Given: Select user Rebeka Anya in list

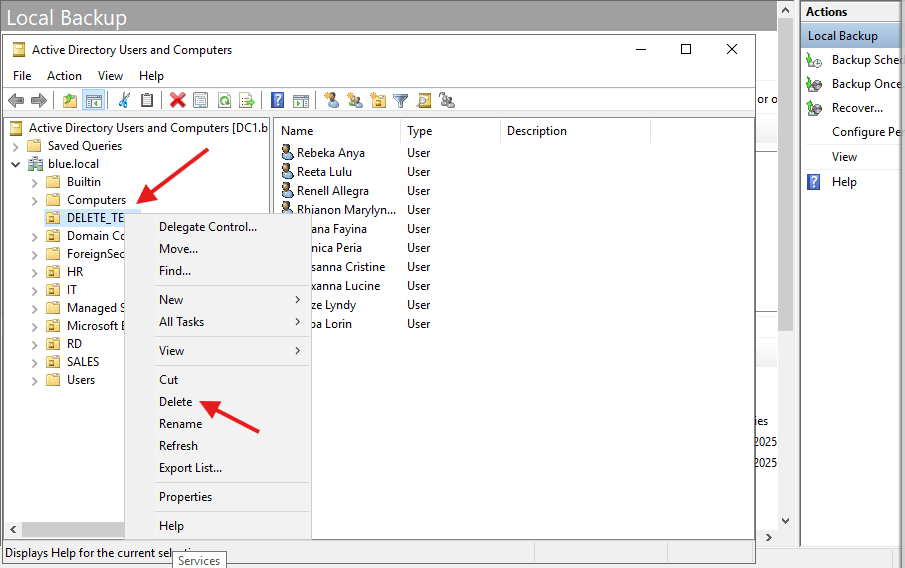Looking at the screenshot, I should pos(330,153).
